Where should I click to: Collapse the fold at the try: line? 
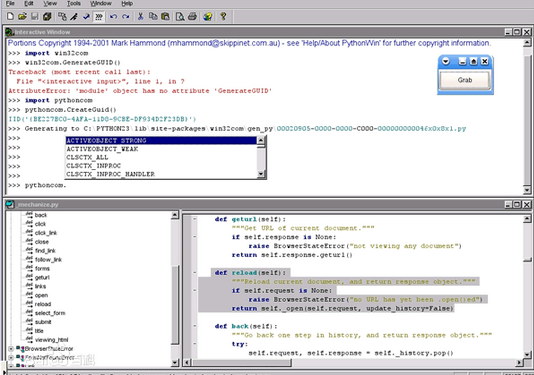(195, 344)
